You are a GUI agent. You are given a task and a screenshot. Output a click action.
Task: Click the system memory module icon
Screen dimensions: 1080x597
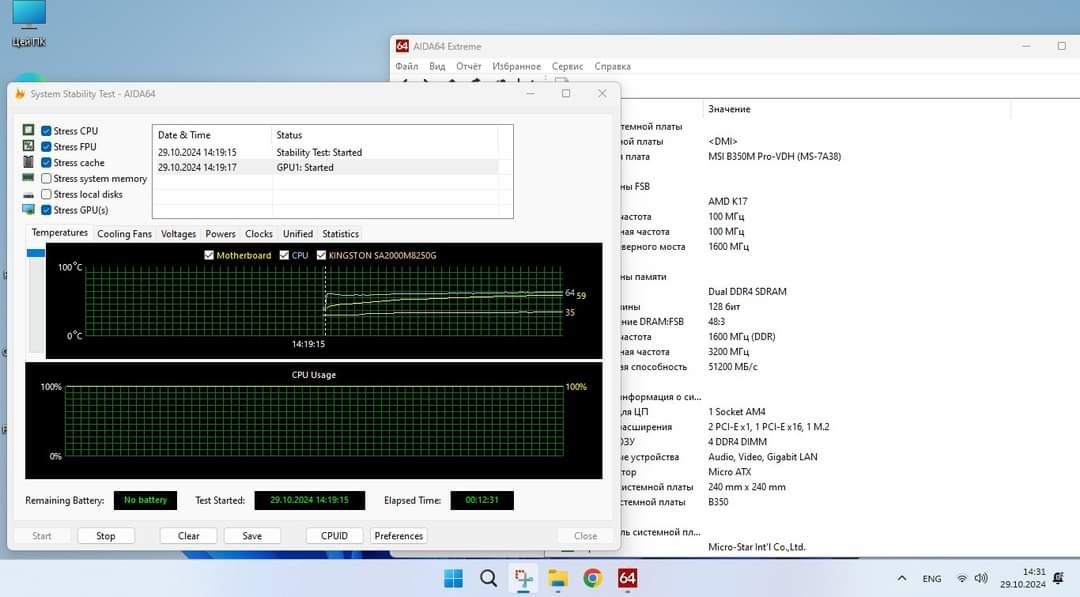click(28, 178)
